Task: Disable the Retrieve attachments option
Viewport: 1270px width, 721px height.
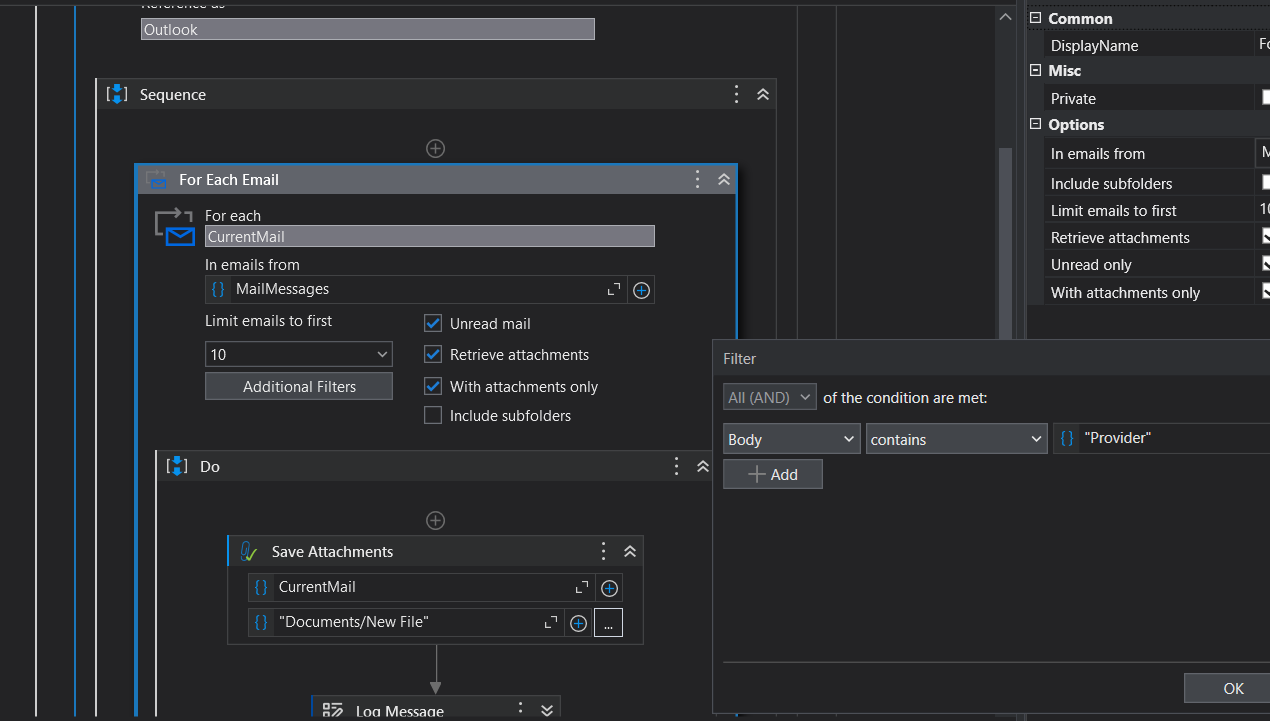Action: (433, 354)
